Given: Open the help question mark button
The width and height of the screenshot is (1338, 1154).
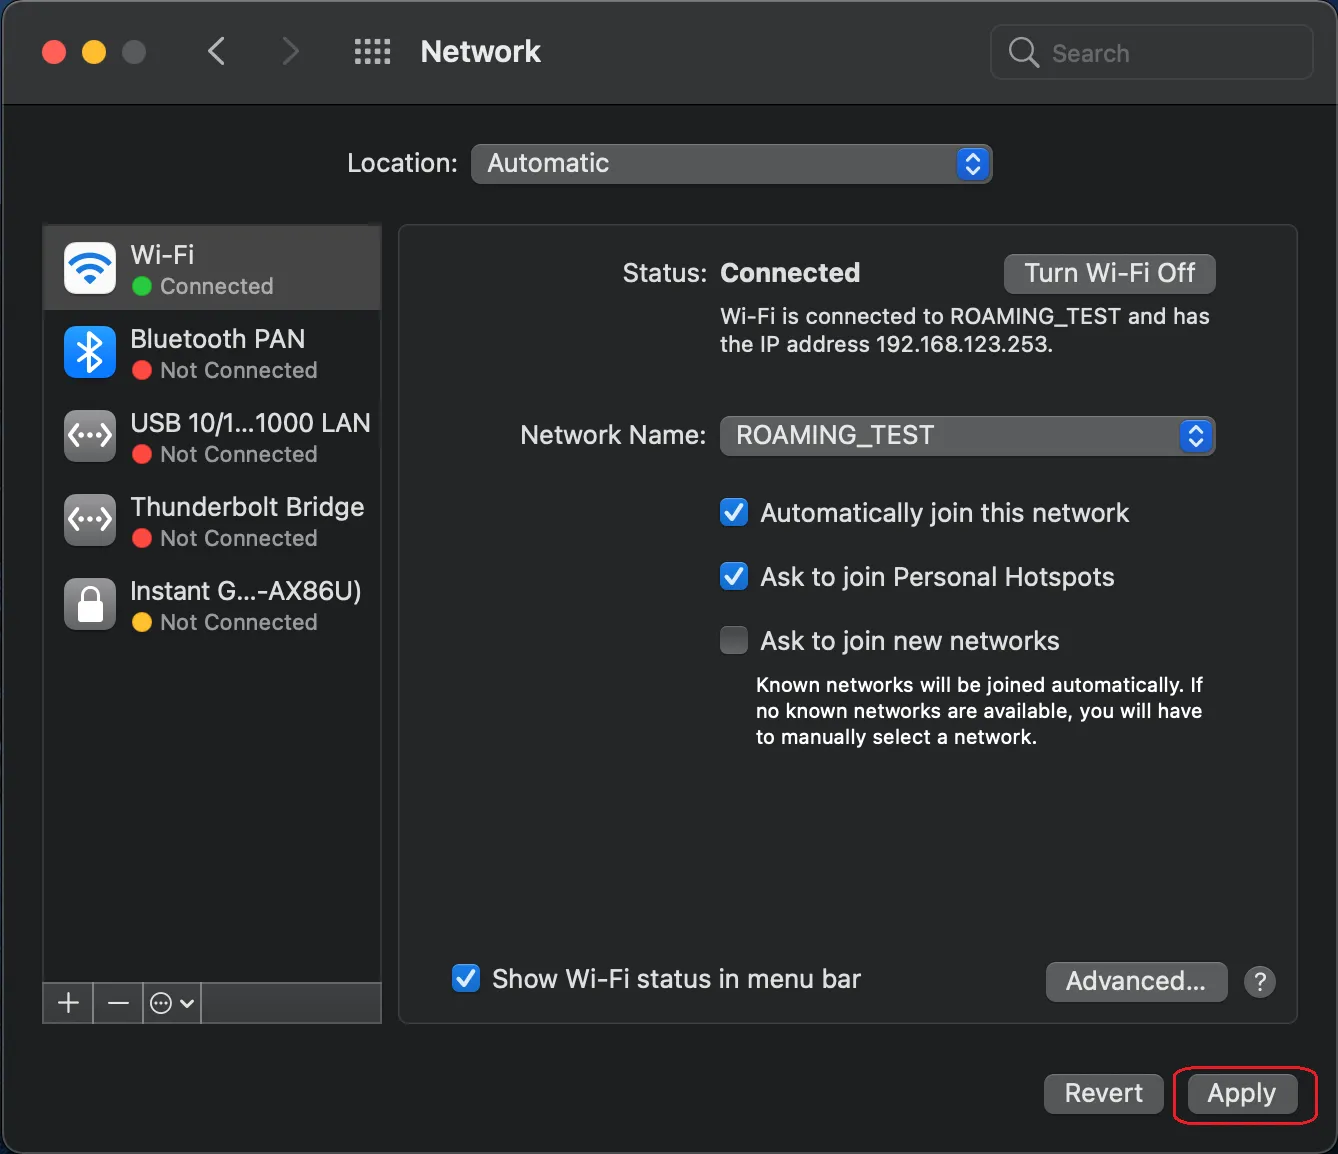Looking at the screenshot, I should 1259,982.
